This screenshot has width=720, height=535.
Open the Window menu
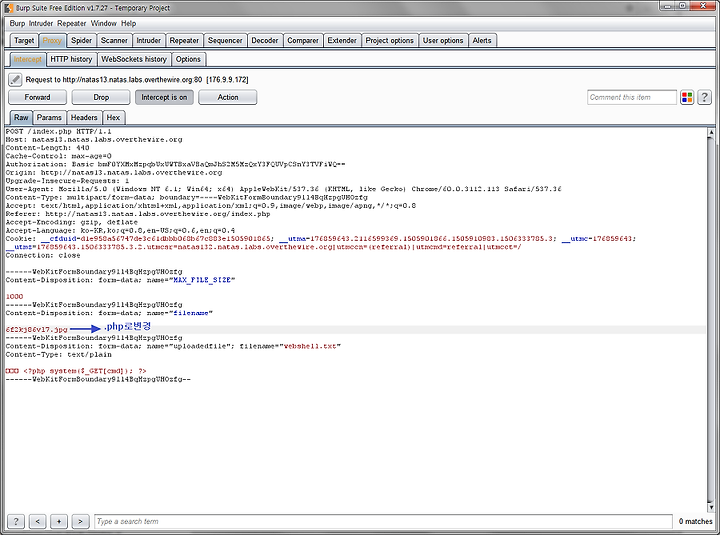pyautogui.click(x=103, y=23)
